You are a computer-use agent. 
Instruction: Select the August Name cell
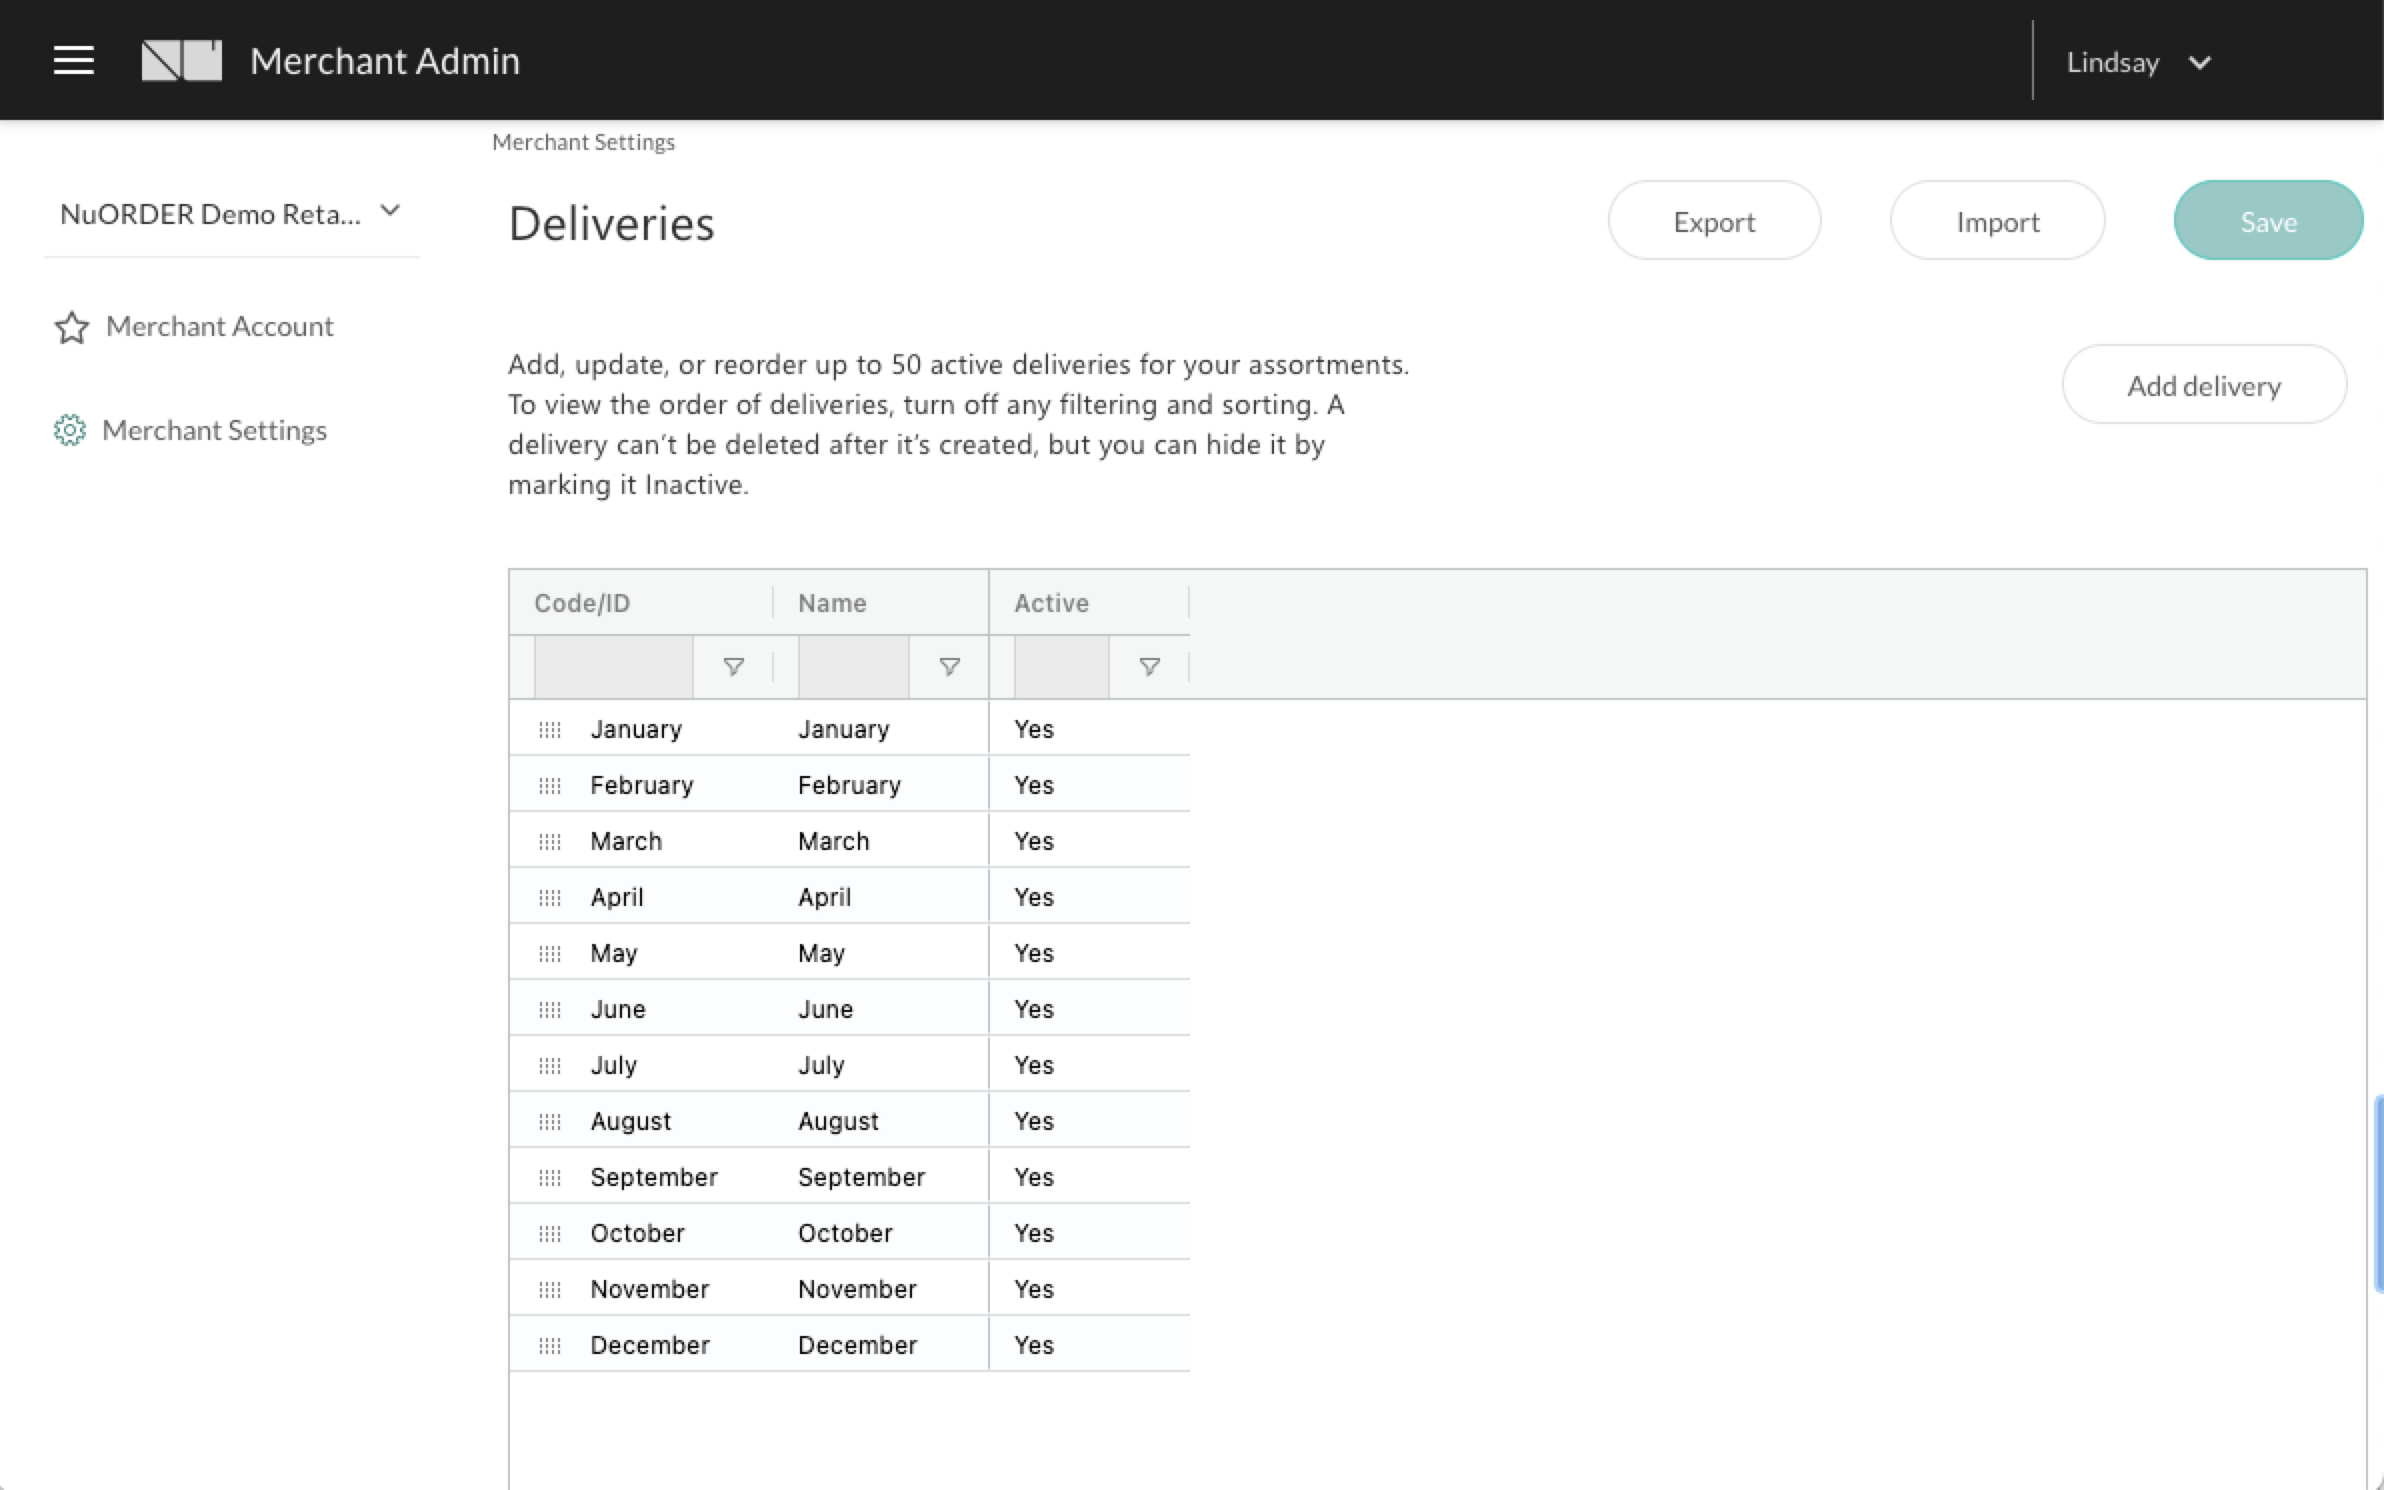[x=880, y=1120]
